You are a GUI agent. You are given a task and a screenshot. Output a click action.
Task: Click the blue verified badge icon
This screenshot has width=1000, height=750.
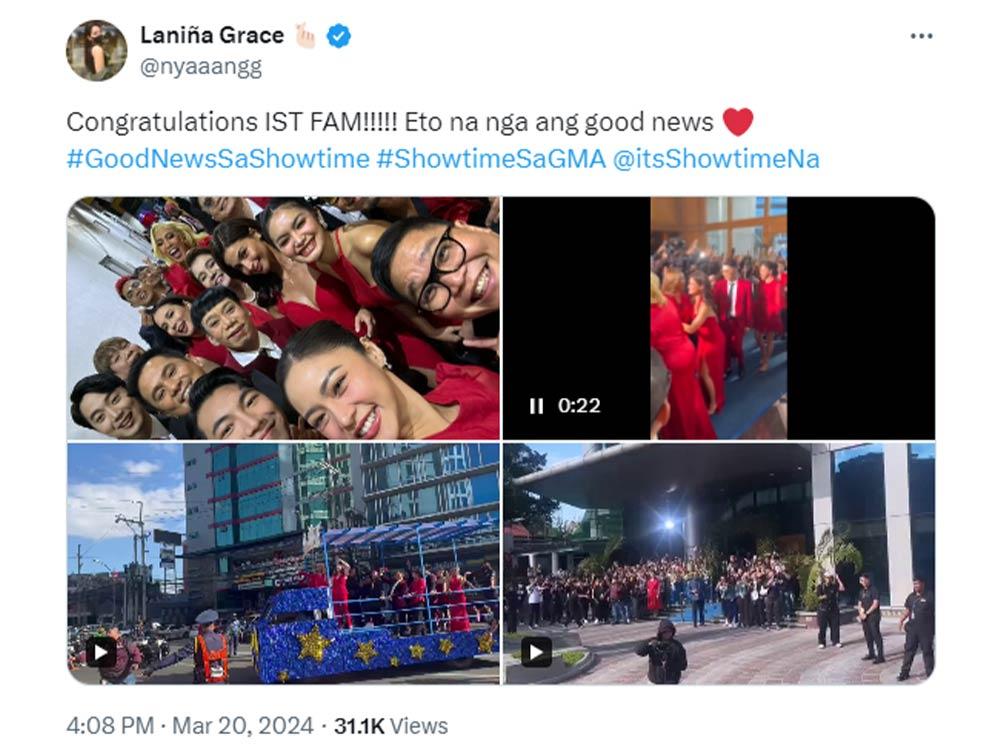[x=339, y=36]
